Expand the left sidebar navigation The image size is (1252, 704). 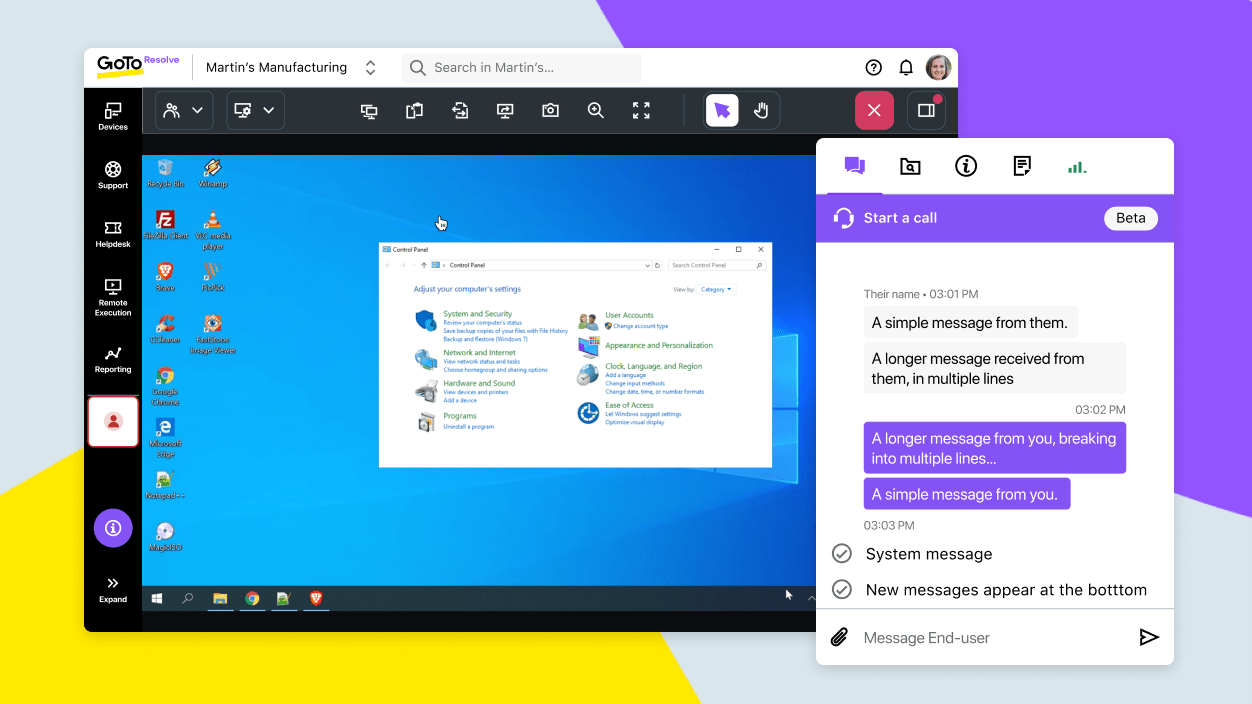pos(113,589)
